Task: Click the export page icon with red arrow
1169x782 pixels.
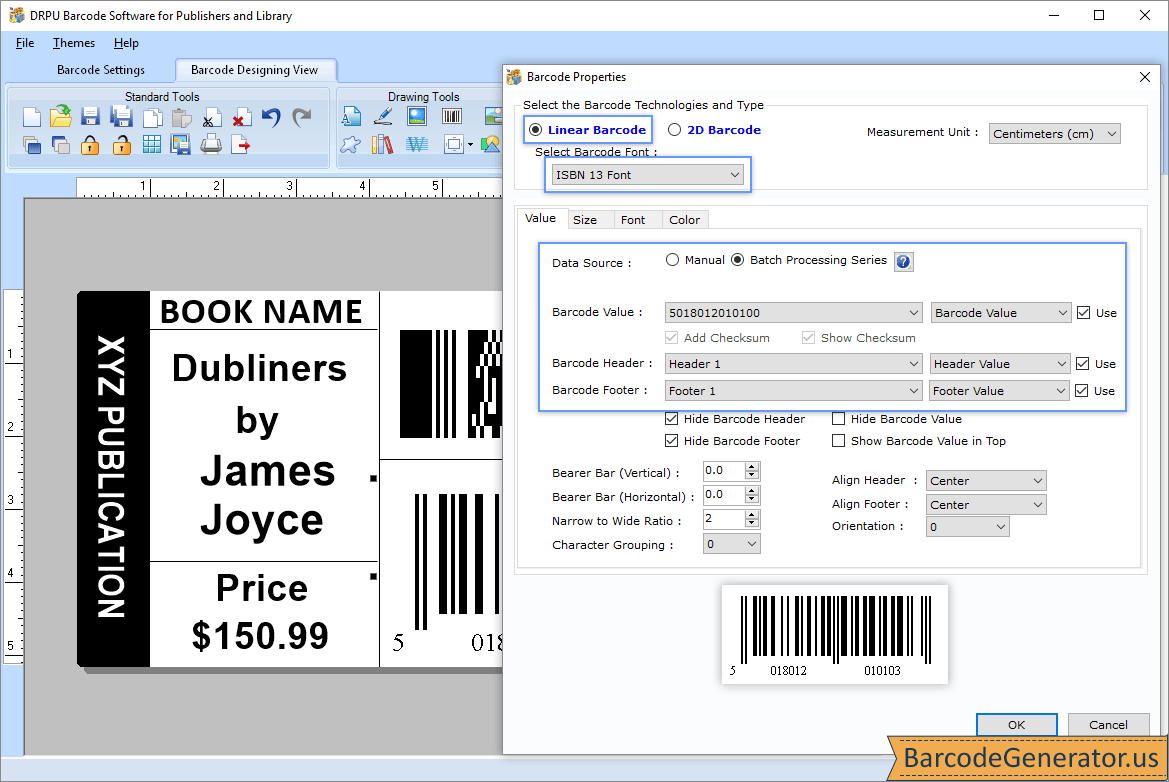Action: [240, 145]
